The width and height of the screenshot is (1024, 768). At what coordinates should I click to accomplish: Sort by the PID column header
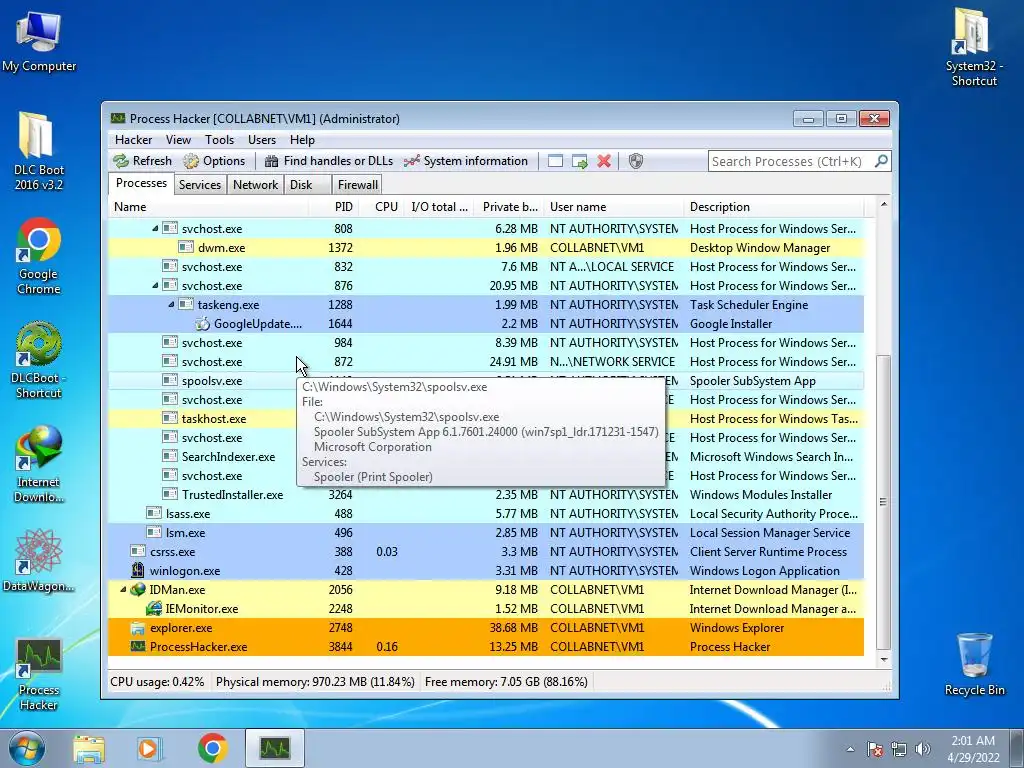tap(333, 207)
